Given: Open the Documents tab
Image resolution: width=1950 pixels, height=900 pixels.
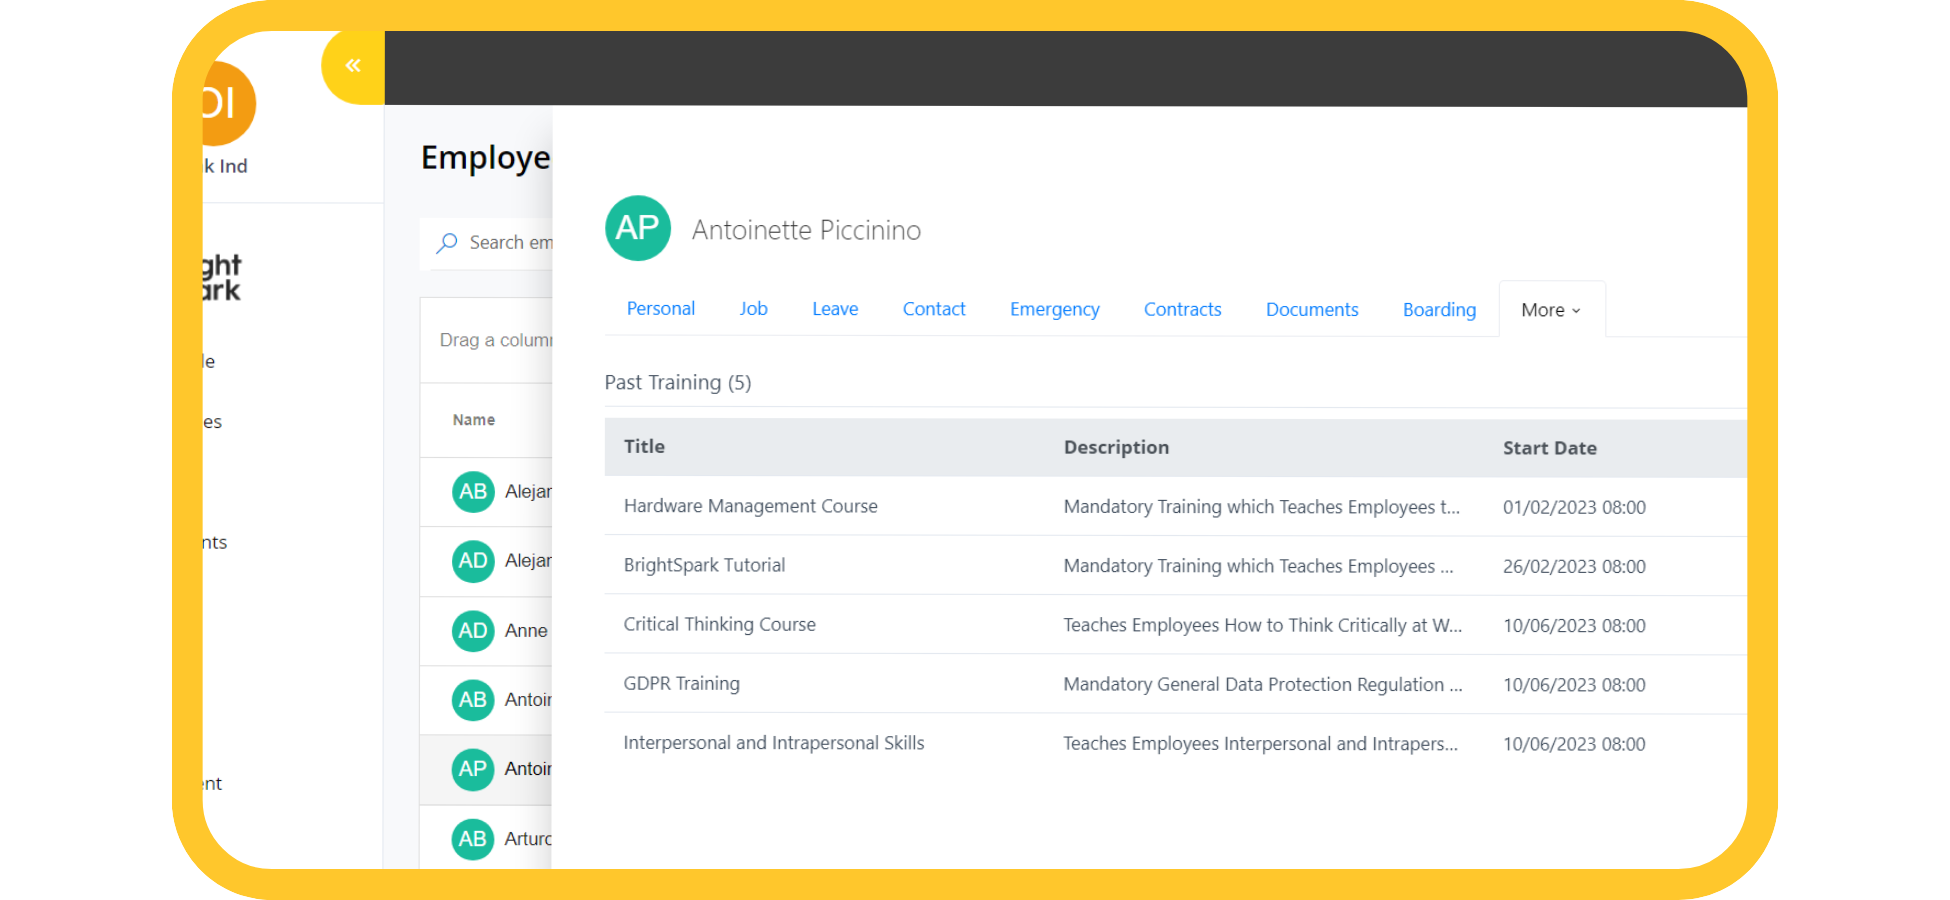Looking at the screenshot, I should point(1312,309).
